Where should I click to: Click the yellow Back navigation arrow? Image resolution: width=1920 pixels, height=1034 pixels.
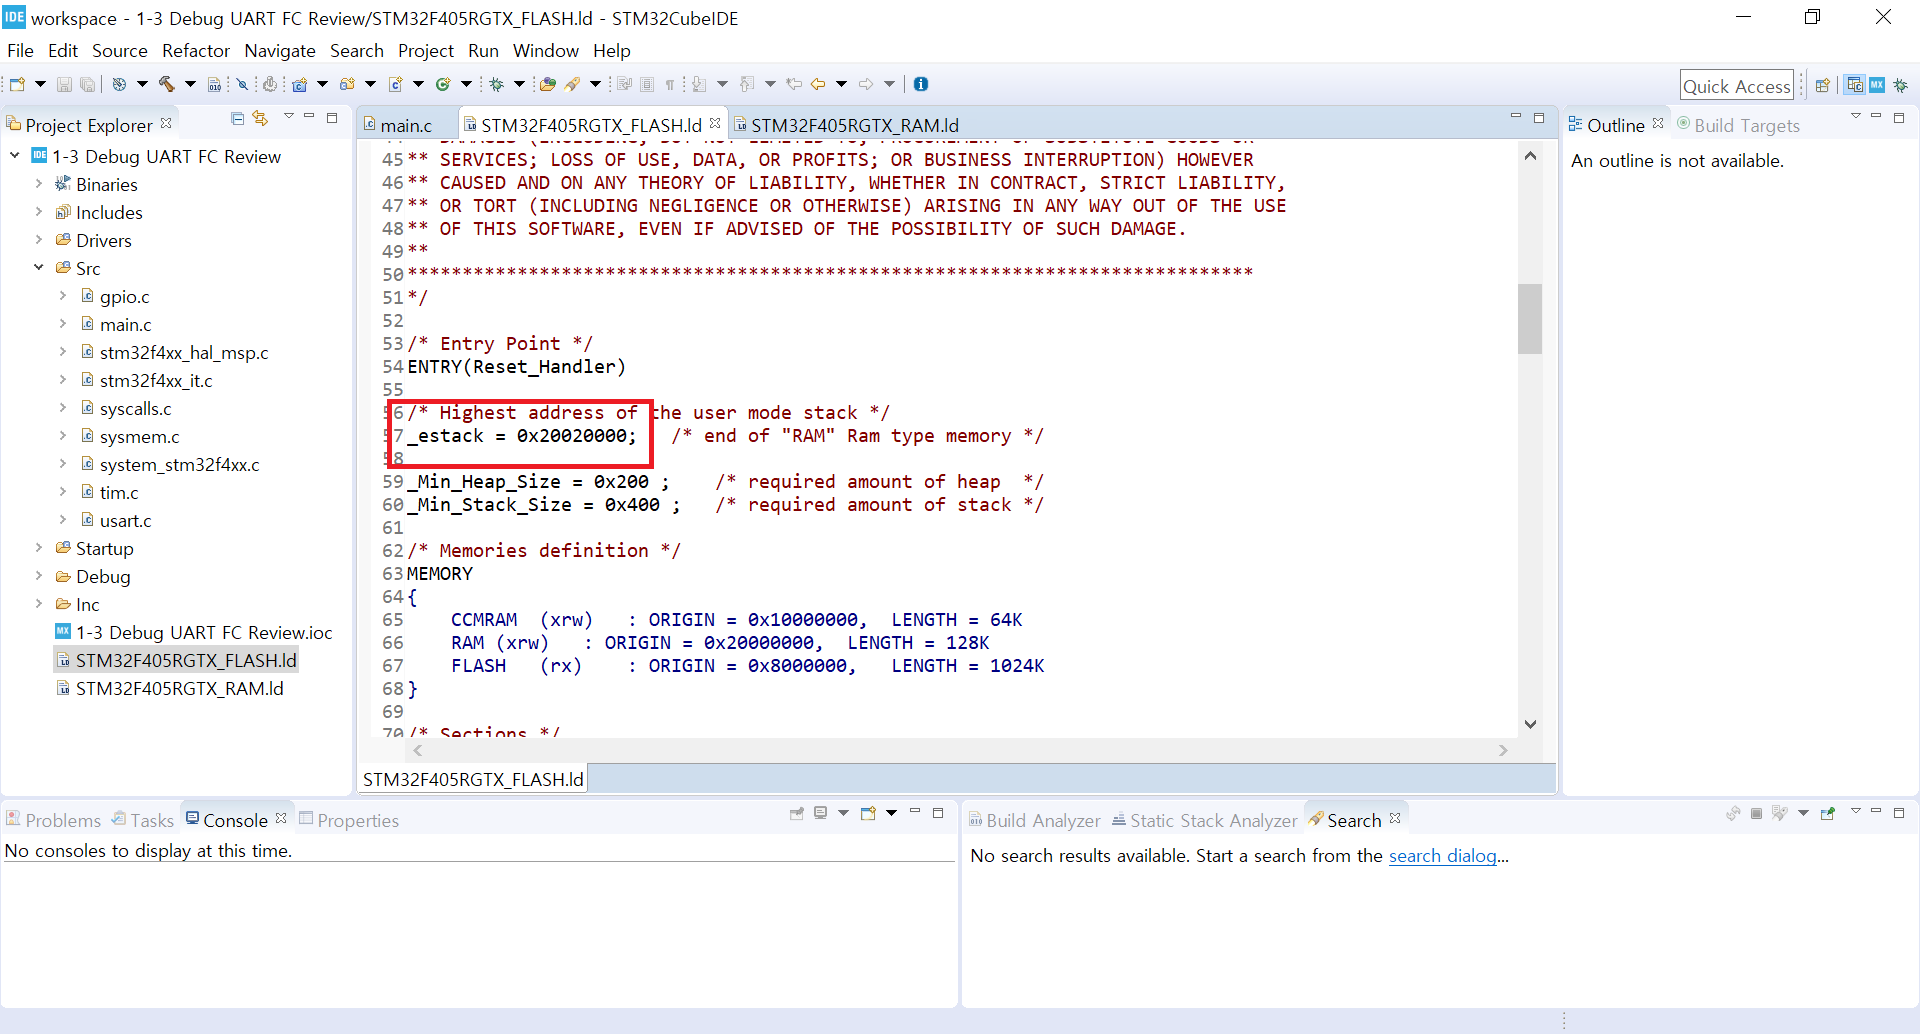818,84
